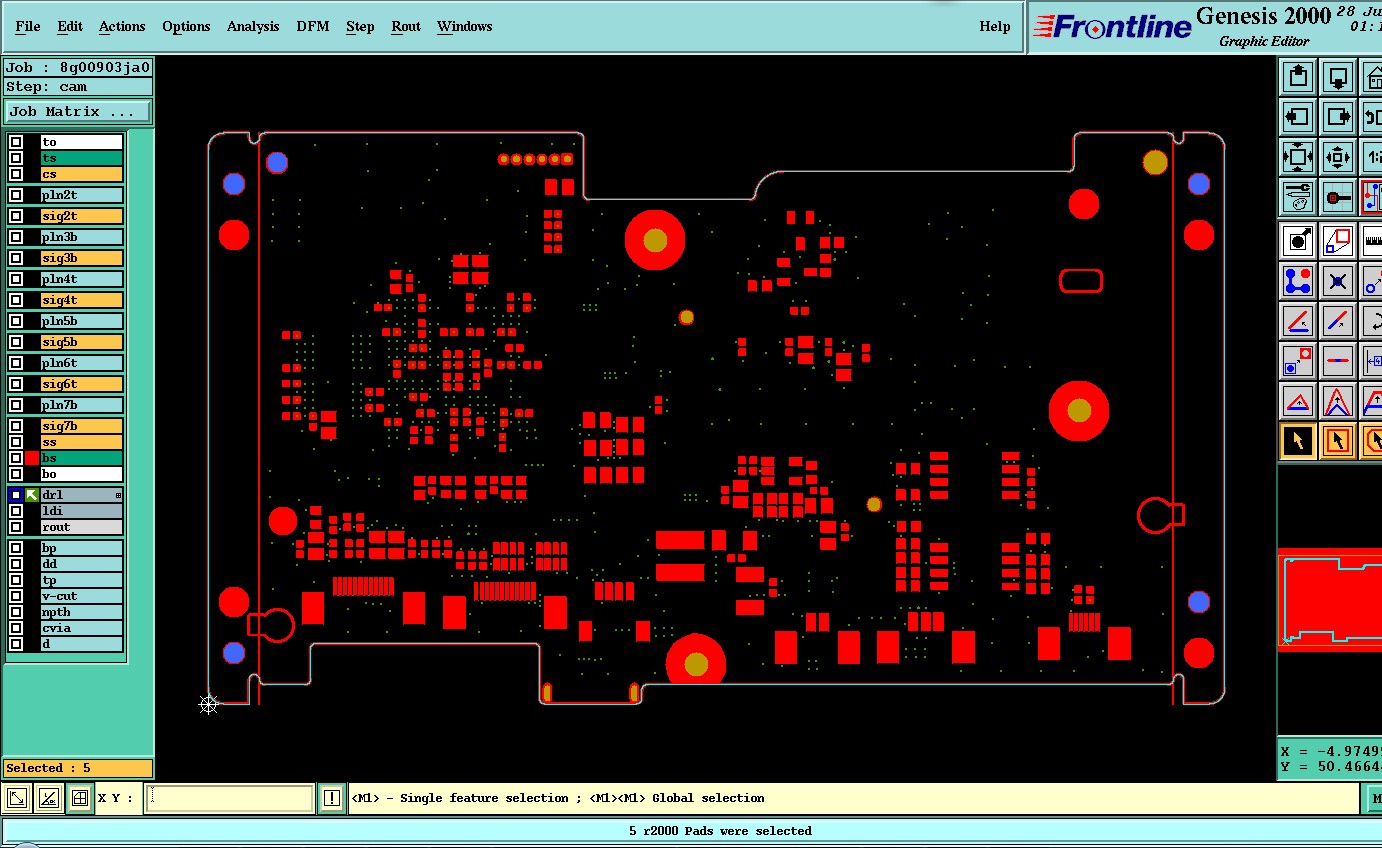Open the Options menu
The image size is (1382, 848).
[186, 26]
